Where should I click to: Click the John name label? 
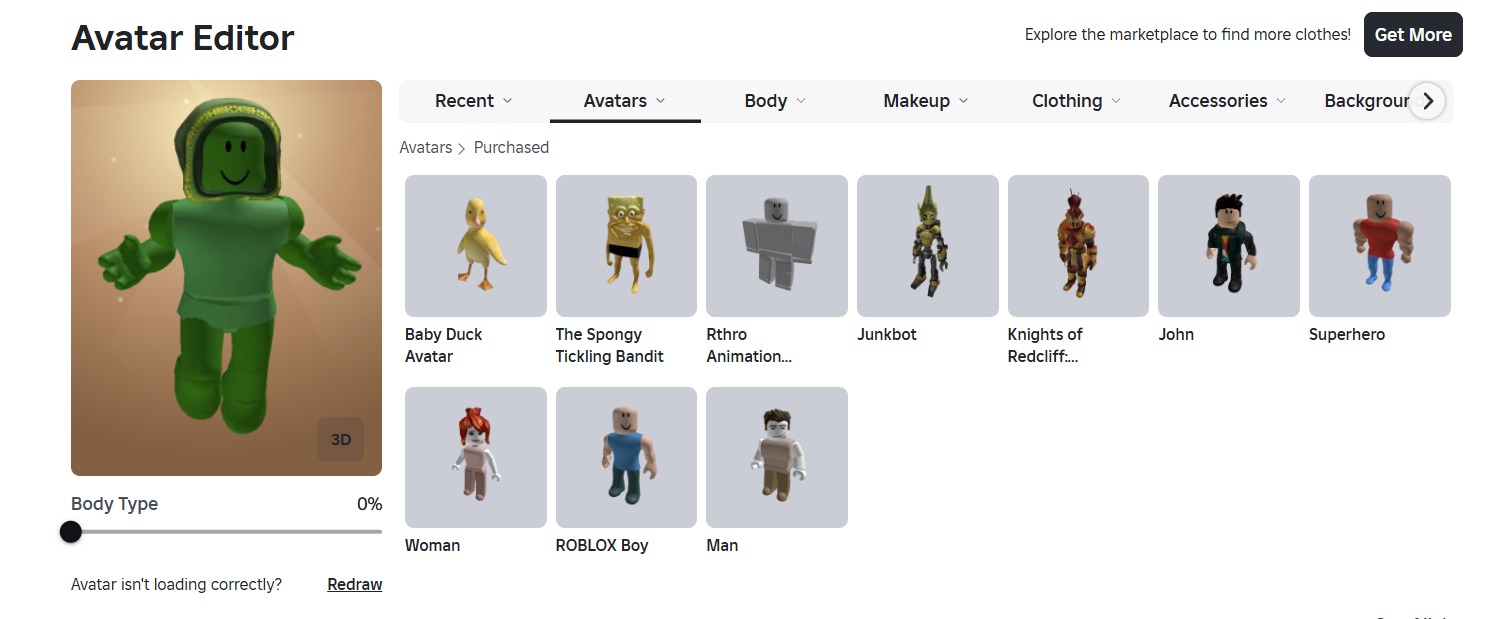point(1176,334)
